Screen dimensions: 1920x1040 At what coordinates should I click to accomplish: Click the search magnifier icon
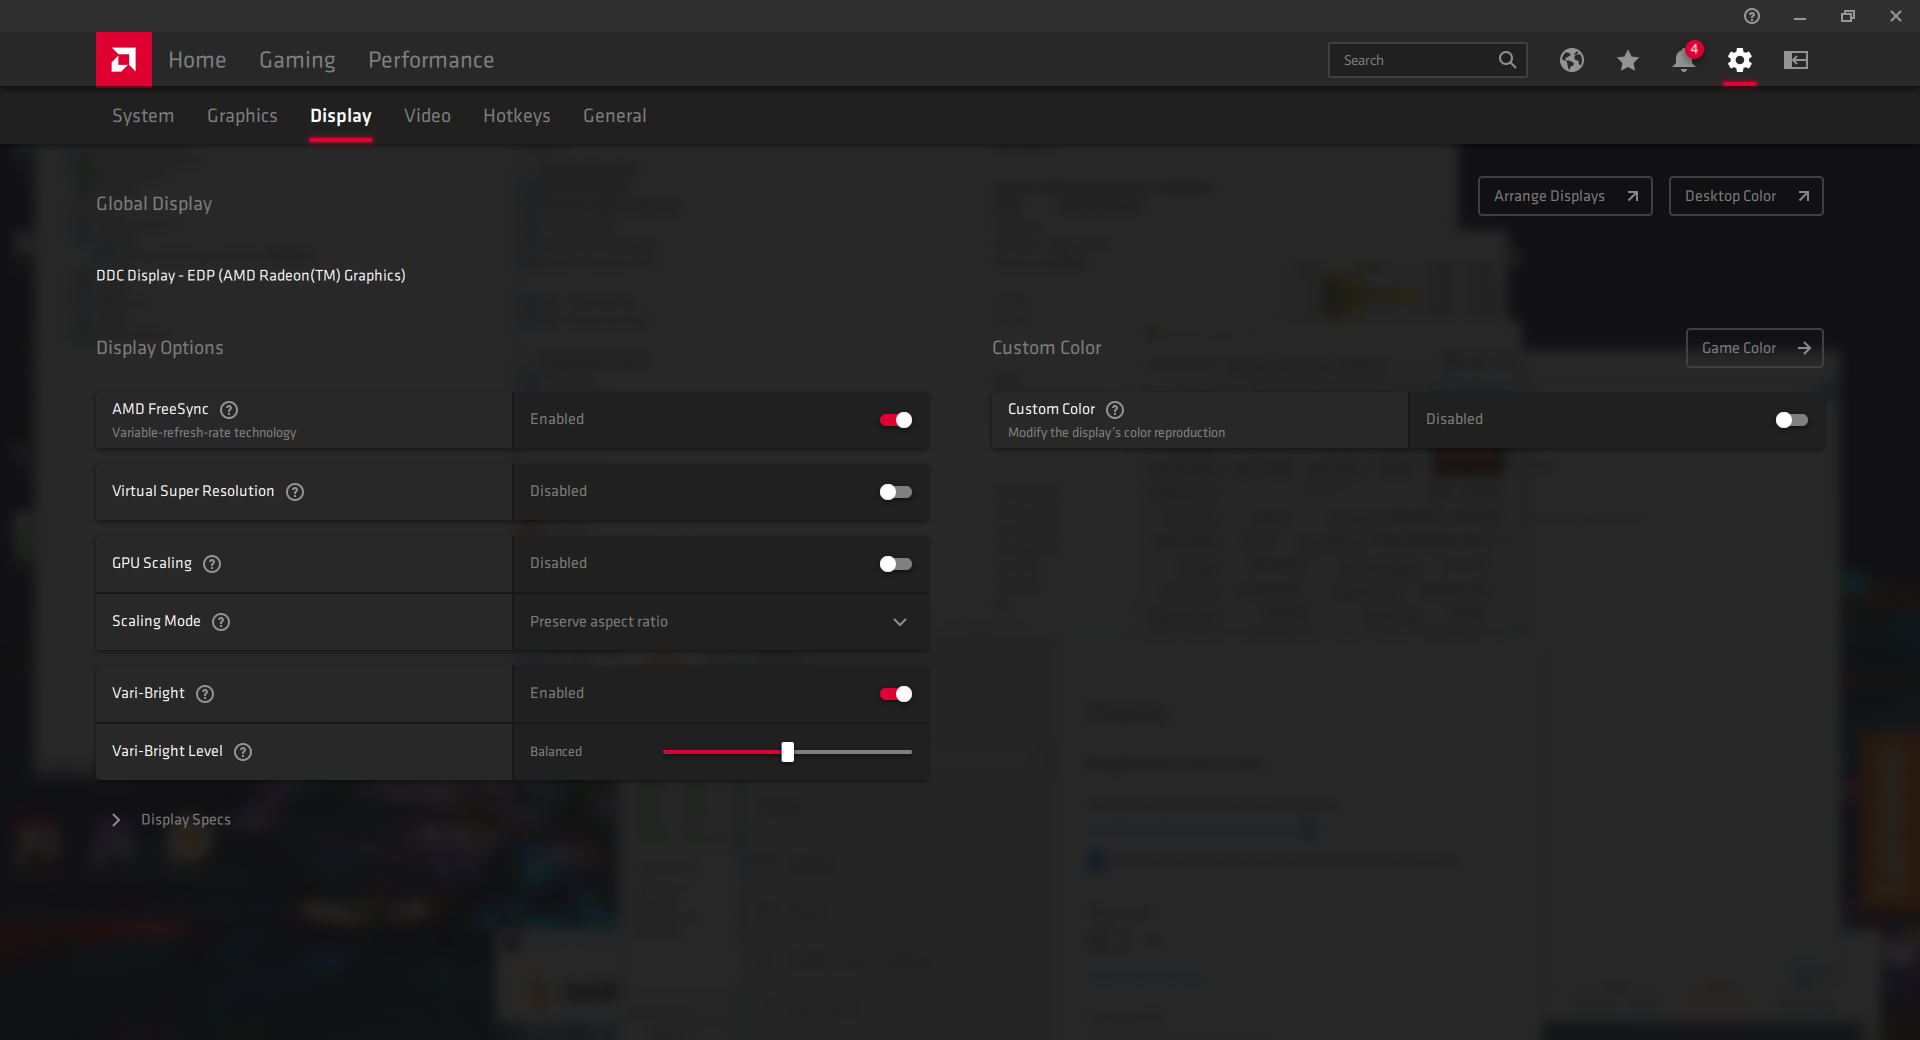click(x=1507, y=60)
